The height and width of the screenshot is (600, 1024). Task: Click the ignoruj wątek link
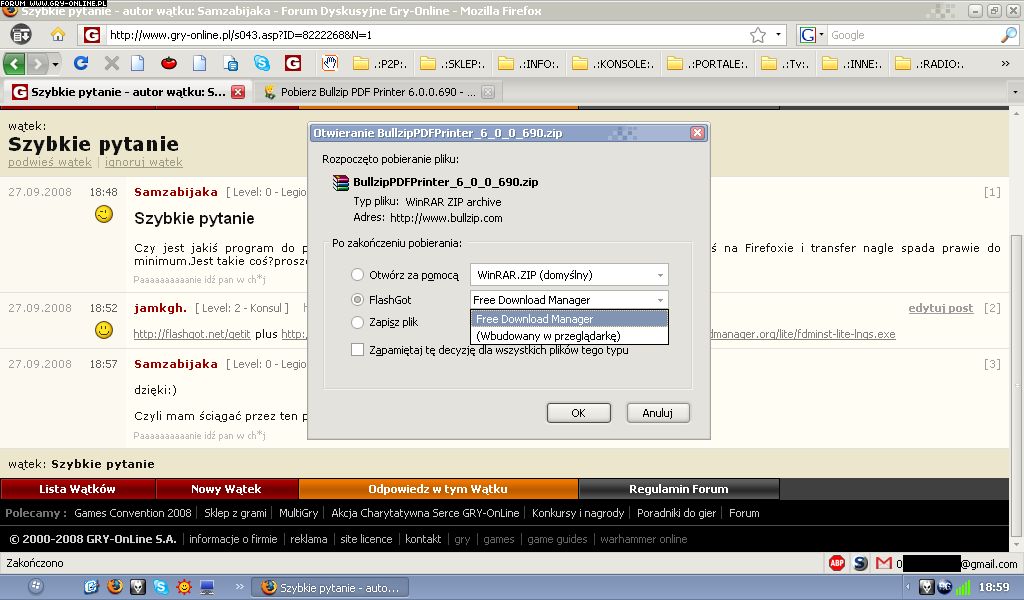tap(144, 162)
